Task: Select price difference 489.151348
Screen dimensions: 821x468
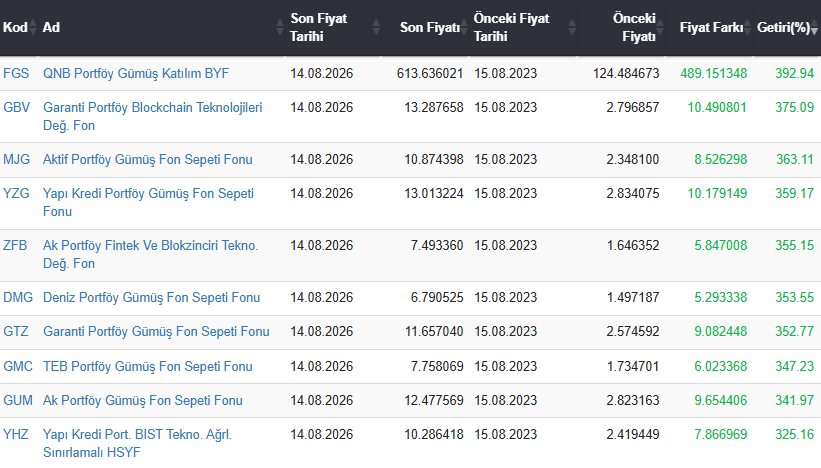Action: tap(714, 73)
